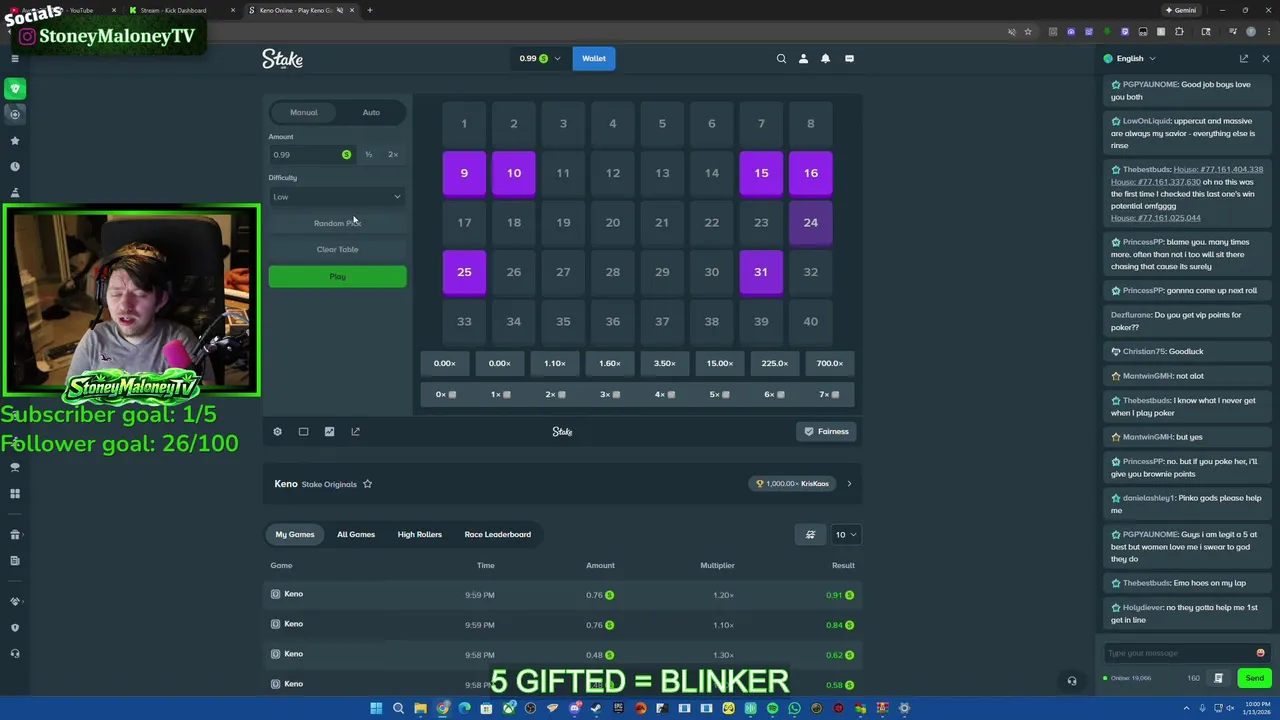Deselect Keno tile 24

811,222
